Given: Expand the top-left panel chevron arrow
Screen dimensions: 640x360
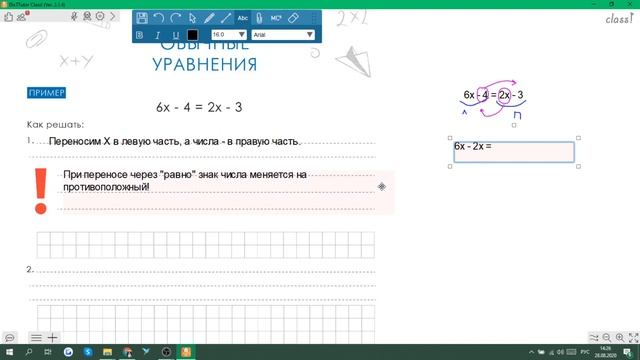Looking at the screenshot, I should click(x=113, y=16).
